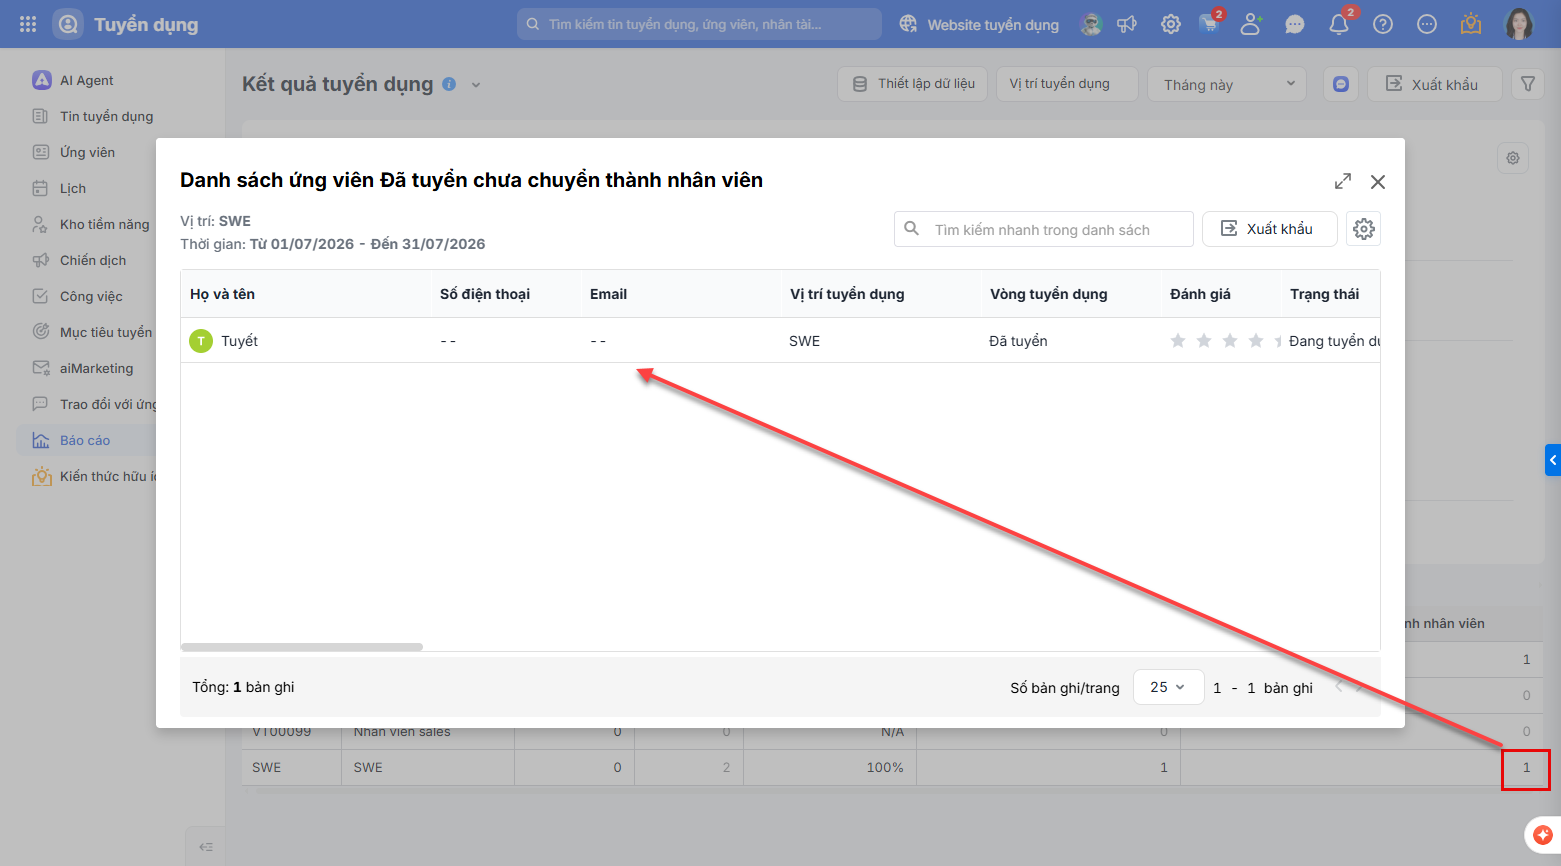
Task: Open the records per page dropdown
Action: coord(1168,687)
